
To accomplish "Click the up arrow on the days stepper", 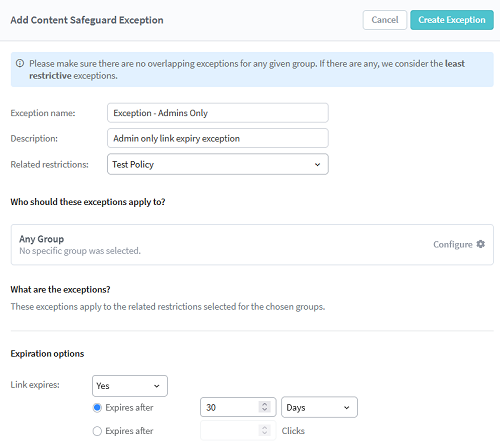I will [x=265, y=404].
